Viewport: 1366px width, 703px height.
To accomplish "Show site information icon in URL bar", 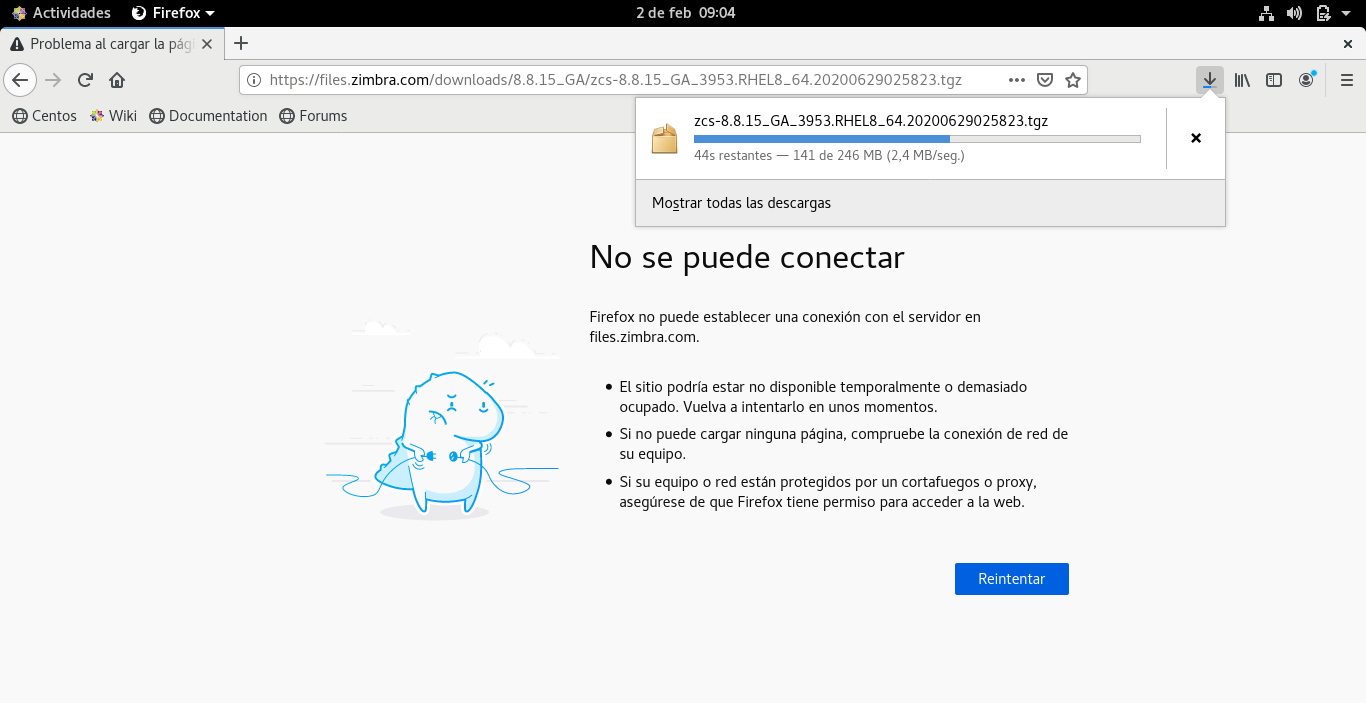I will tap(254, 80).
